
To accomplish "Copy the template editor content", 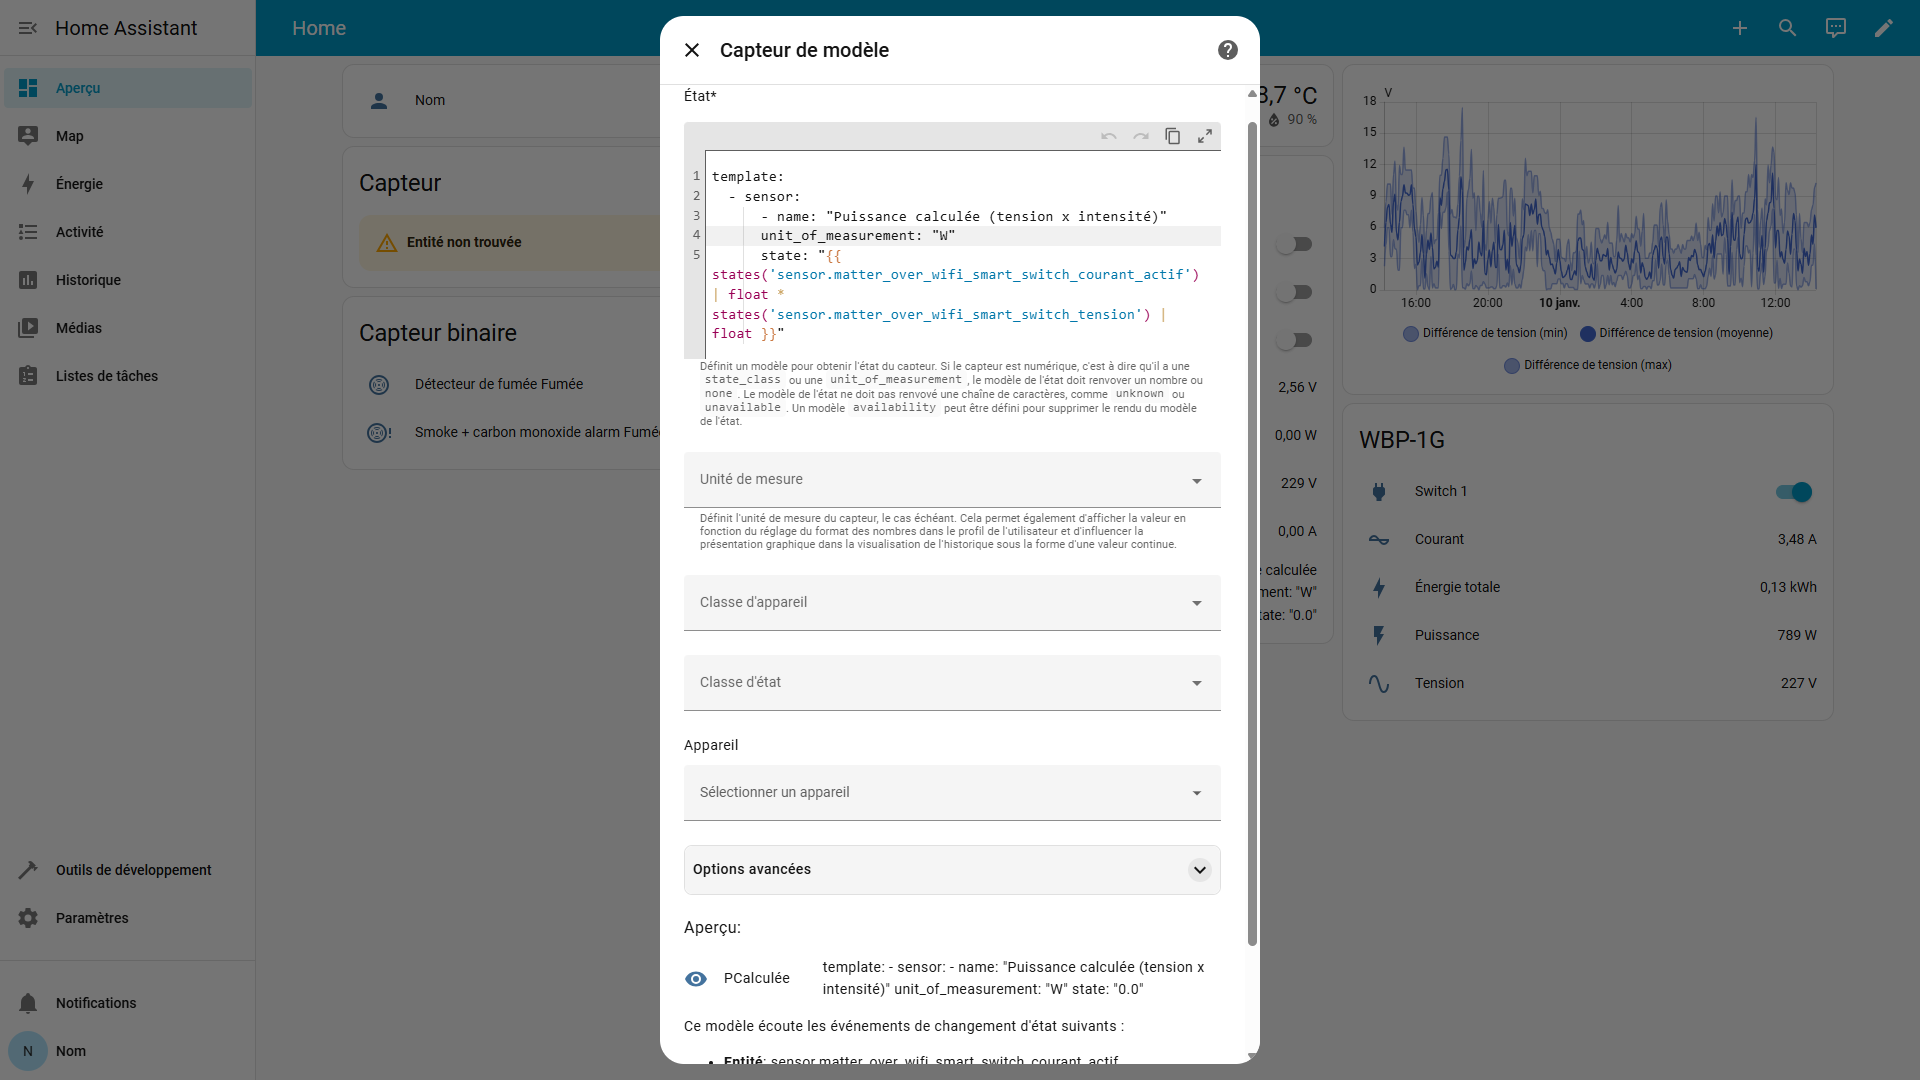I will click(1172, 137).
